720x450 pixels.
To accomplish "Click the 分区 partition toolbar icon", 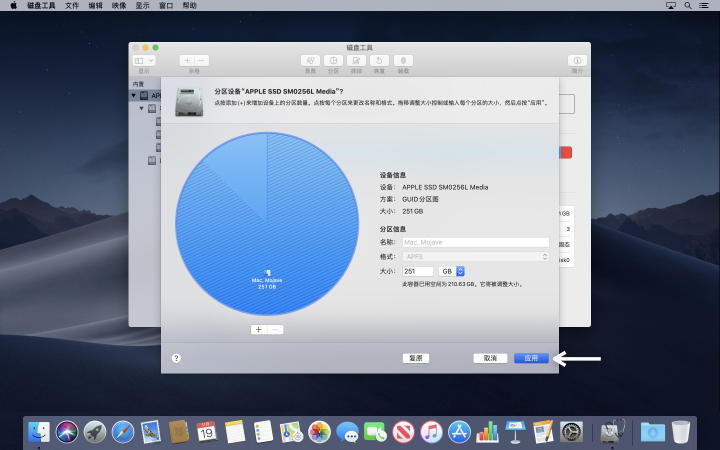I will (333, 60).
